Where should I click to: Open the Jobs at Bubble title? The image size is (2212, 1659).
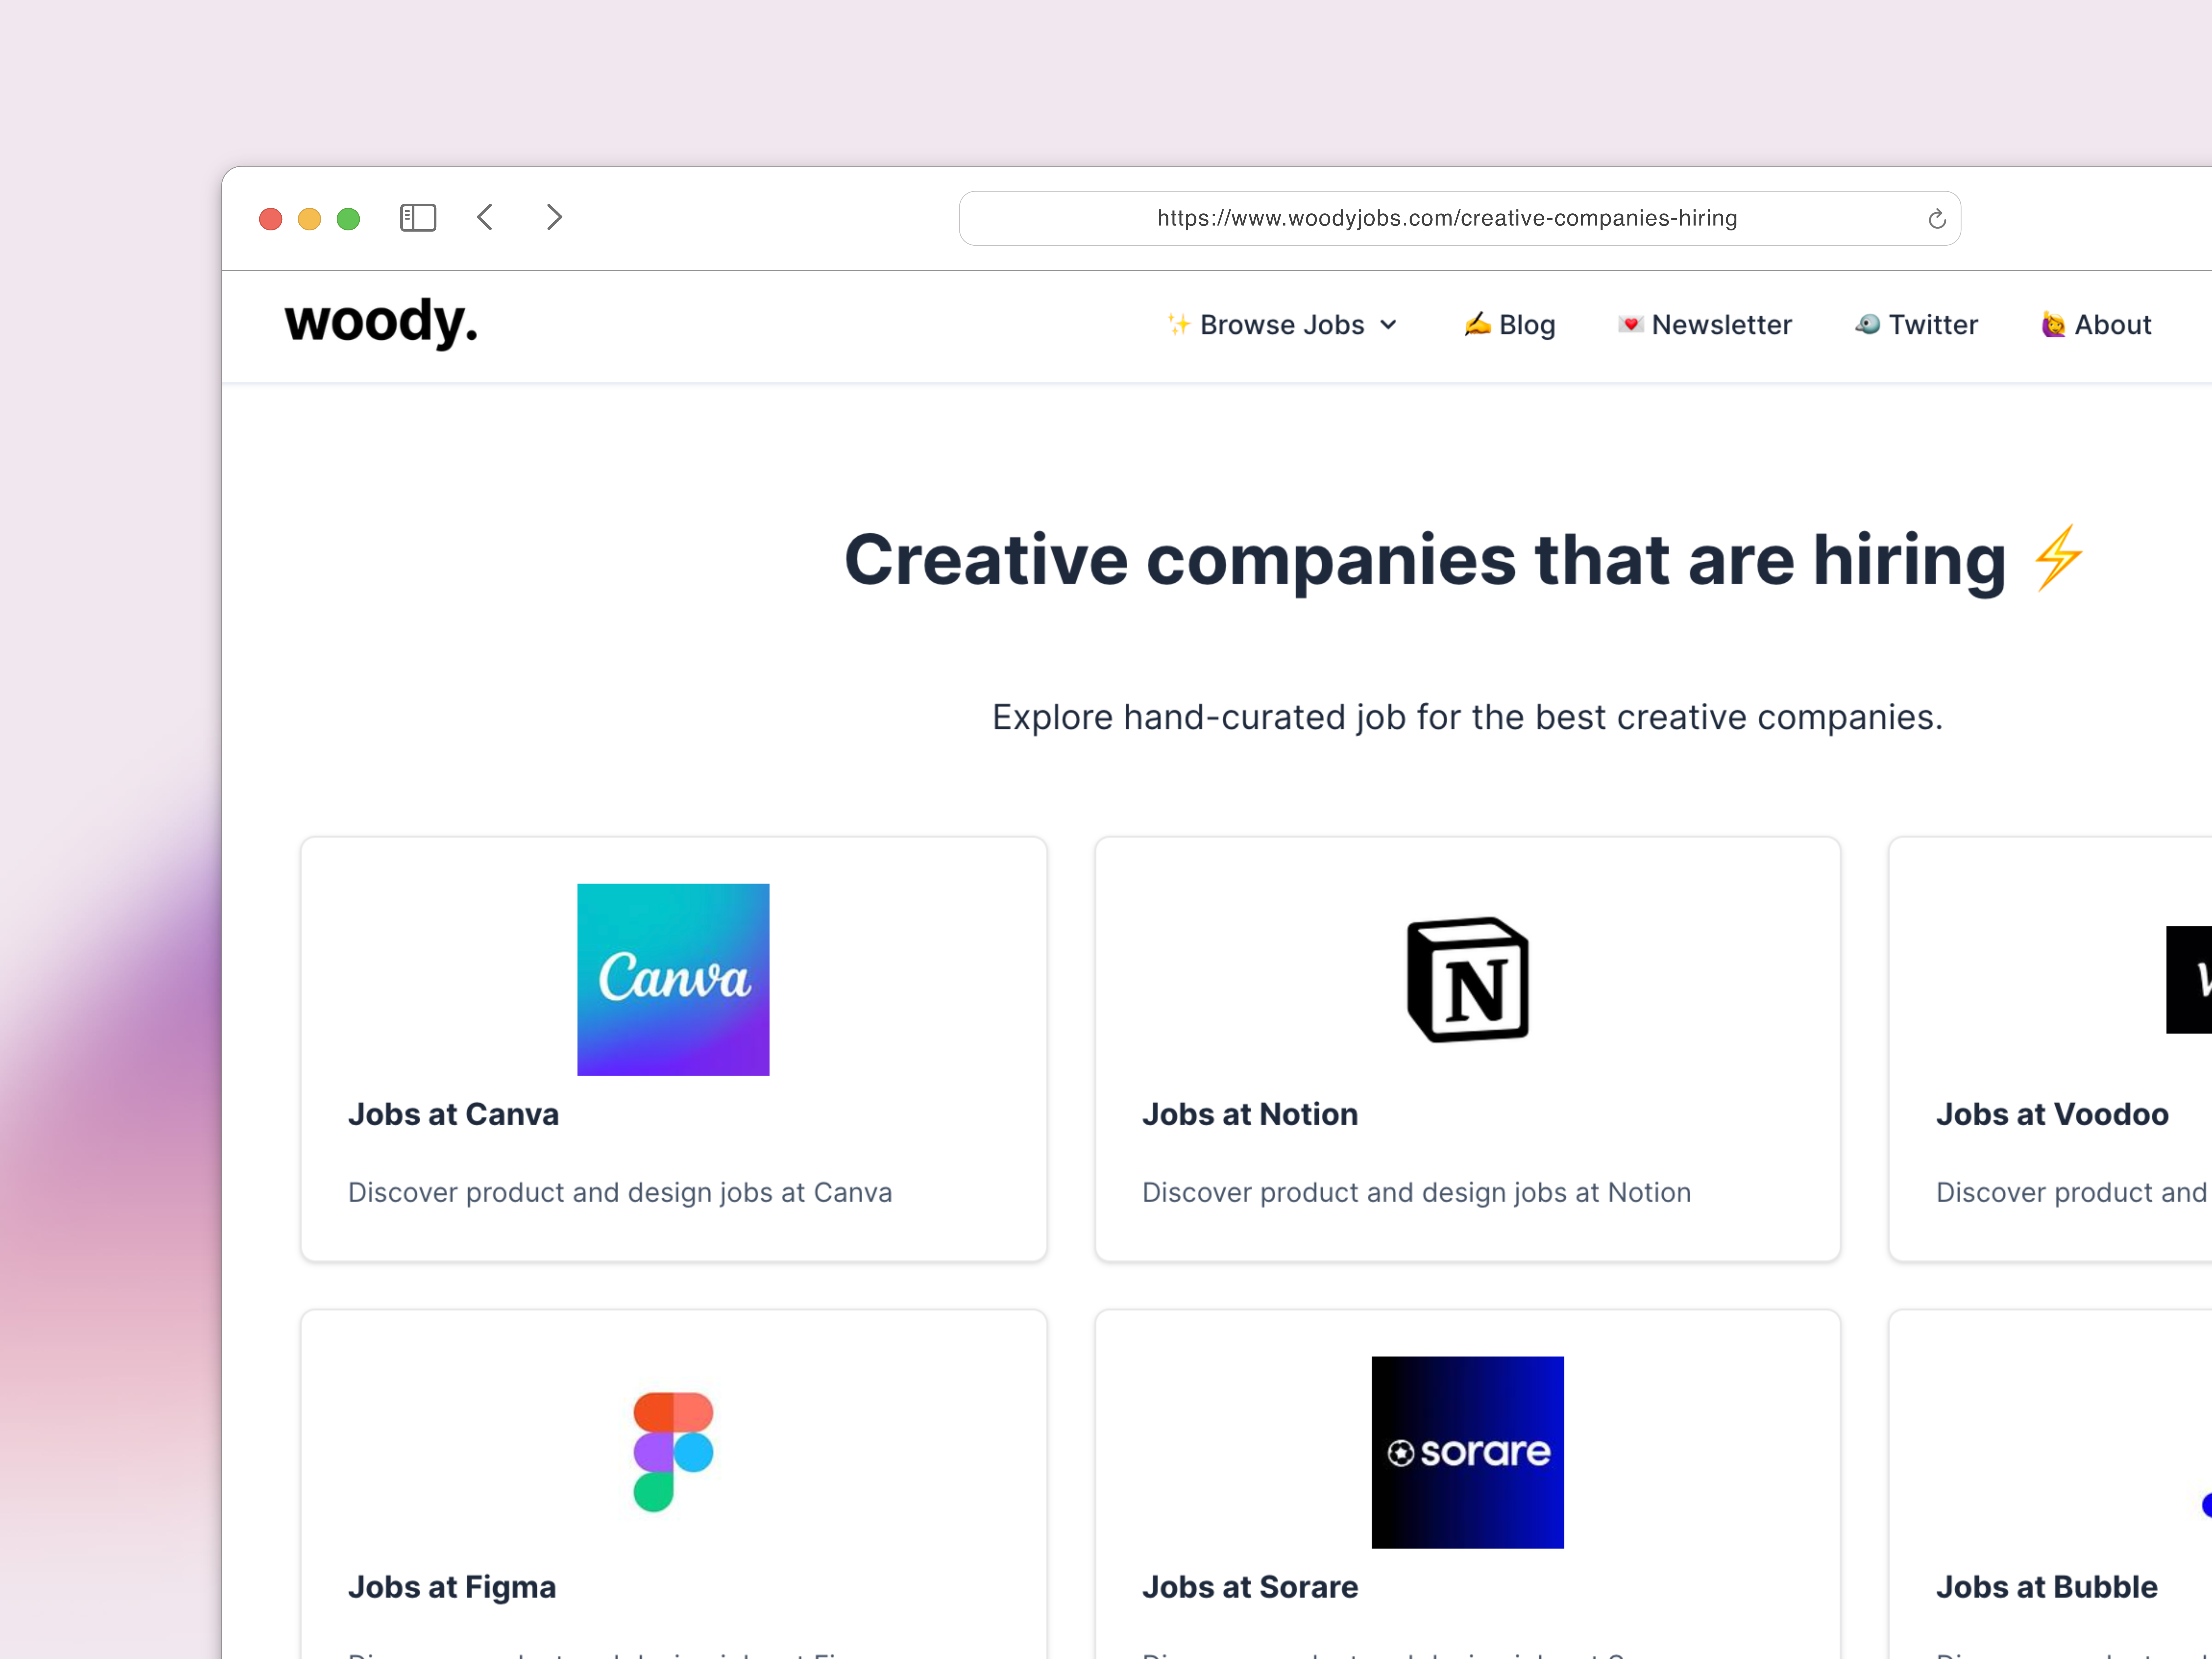(x=2046, y=1587)
